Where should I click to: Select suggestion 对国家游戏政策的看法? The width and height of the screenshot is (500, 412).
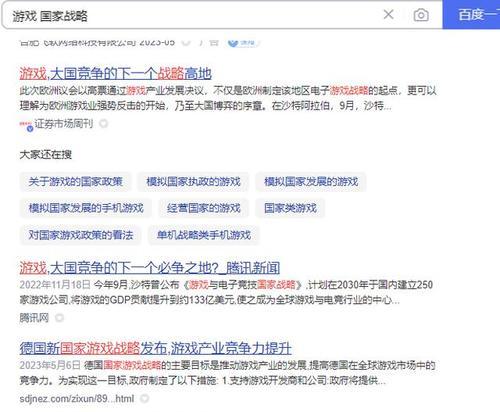tap(81, 235)
